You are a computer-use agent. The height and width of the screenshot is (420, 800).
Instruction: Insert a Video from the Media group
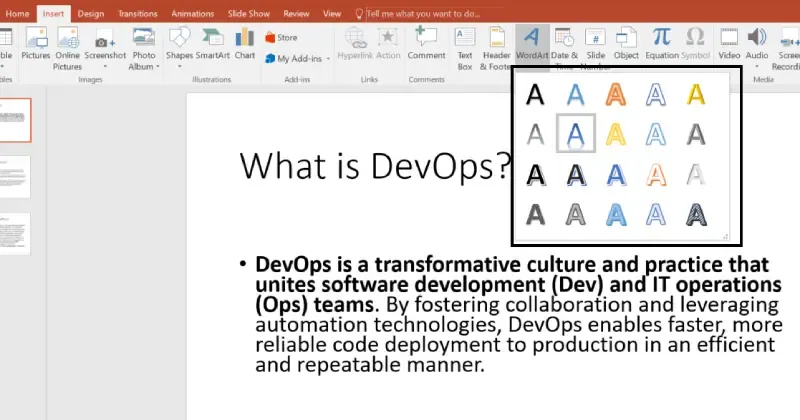729,44
